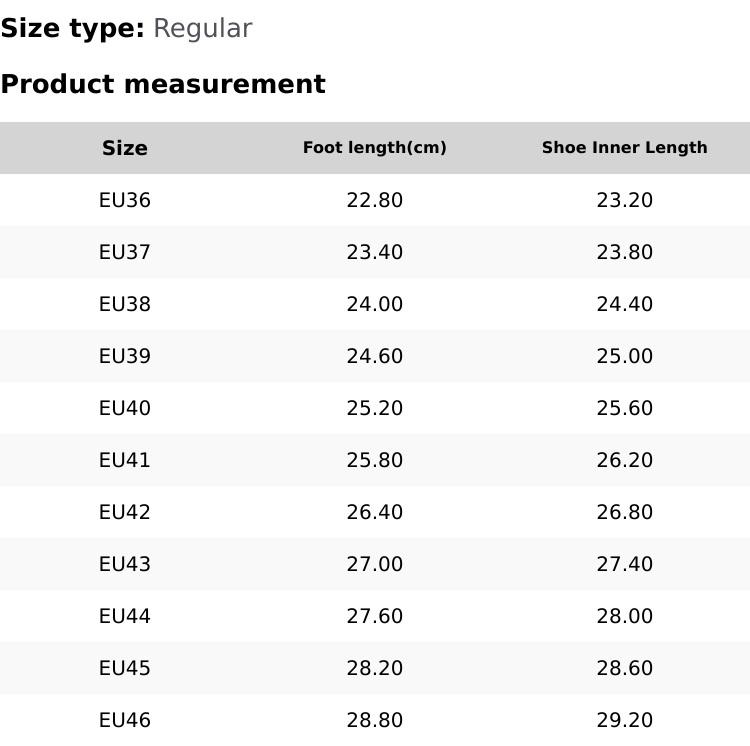Select the EU43 row label
750x746 pixels.
click(125, 564)
